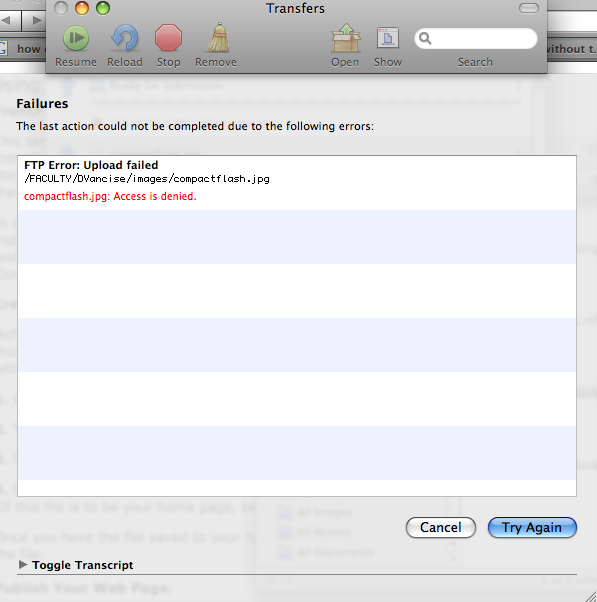This screenshot has width=597, height=602.
Task: Click the magnifier icon in Search field
Action: pyautogui.click(x=425, y=38)
